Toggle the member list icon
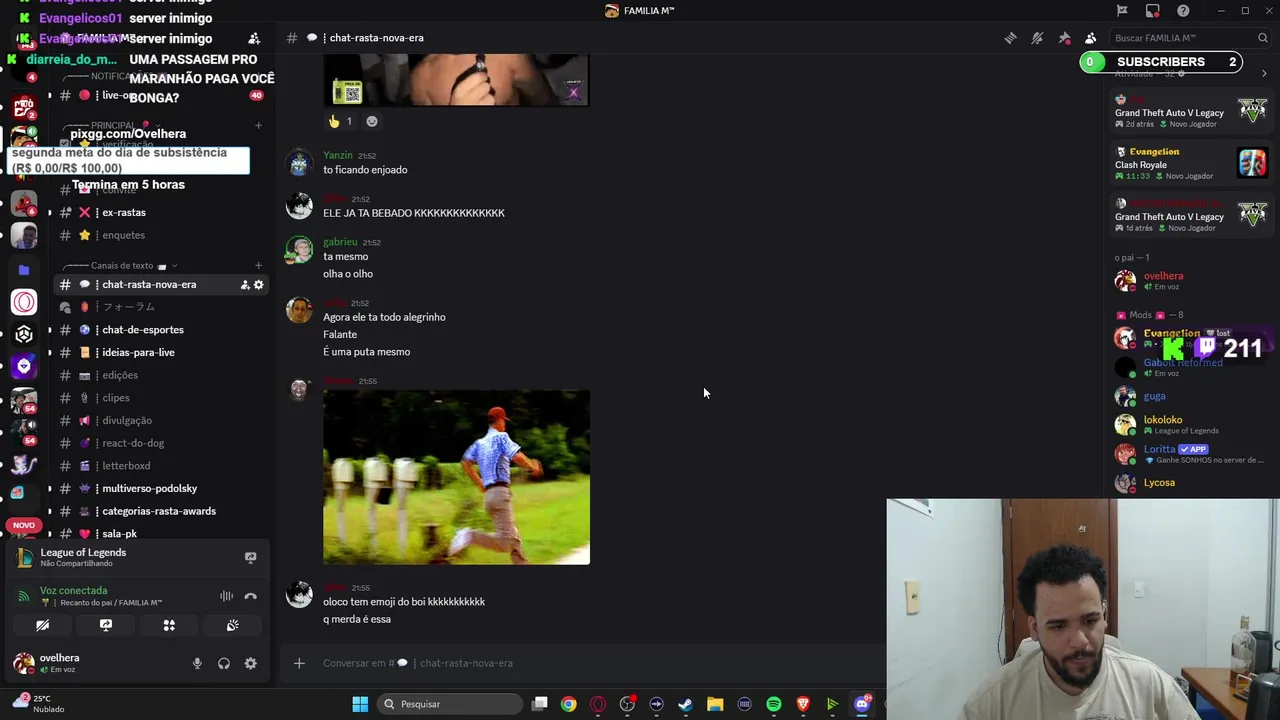Viewport: 1280px width, 720px height. click(x=1090, y=38)
